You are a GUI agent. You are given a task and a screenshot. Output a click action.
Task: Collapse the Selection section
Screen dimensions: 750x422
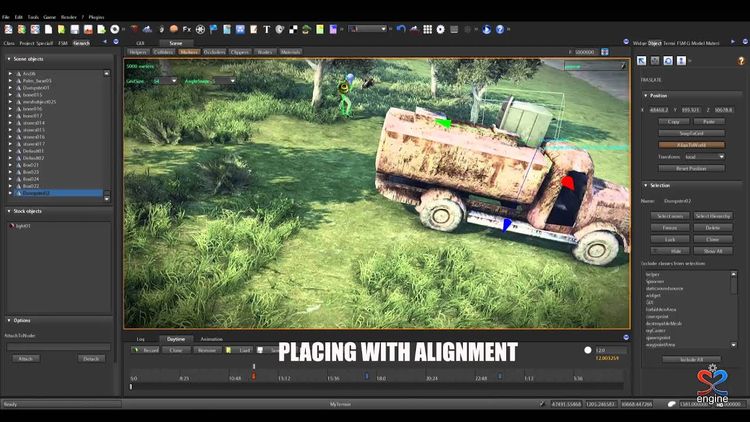tap(645, 185)
